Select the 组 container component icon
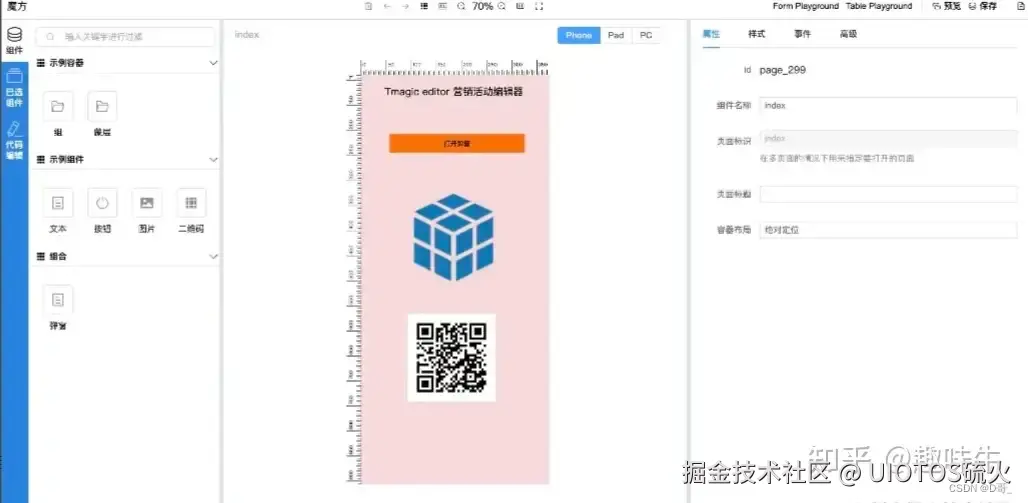 [58, 106]
